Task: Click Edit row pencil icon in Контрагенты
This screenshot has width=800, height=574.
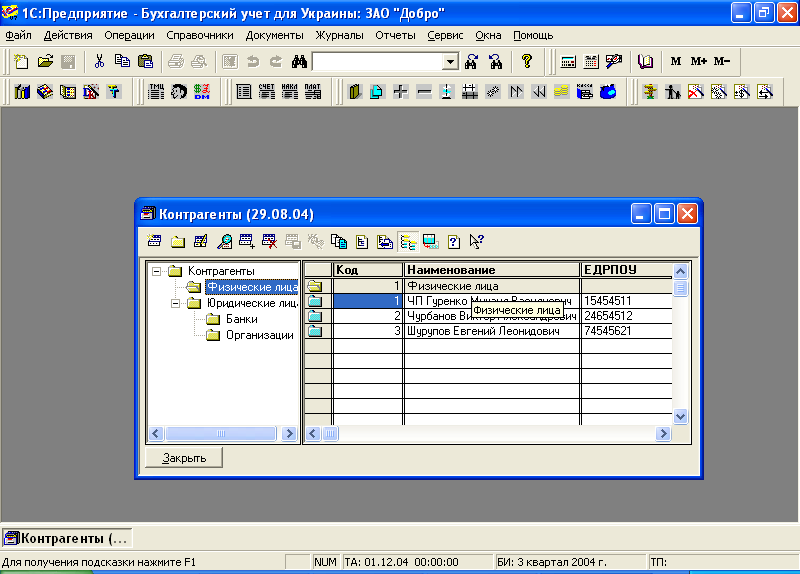Action: tap(201, 241)
